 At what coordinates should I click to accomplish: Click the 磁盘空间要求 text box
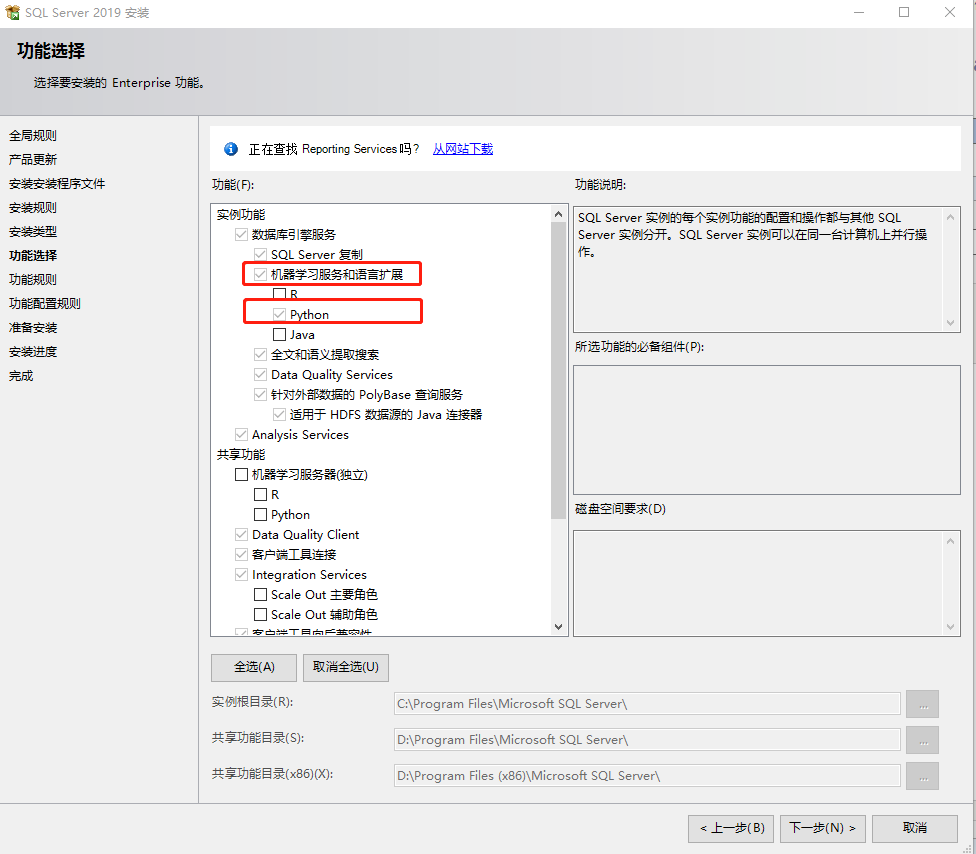point(766,583)
